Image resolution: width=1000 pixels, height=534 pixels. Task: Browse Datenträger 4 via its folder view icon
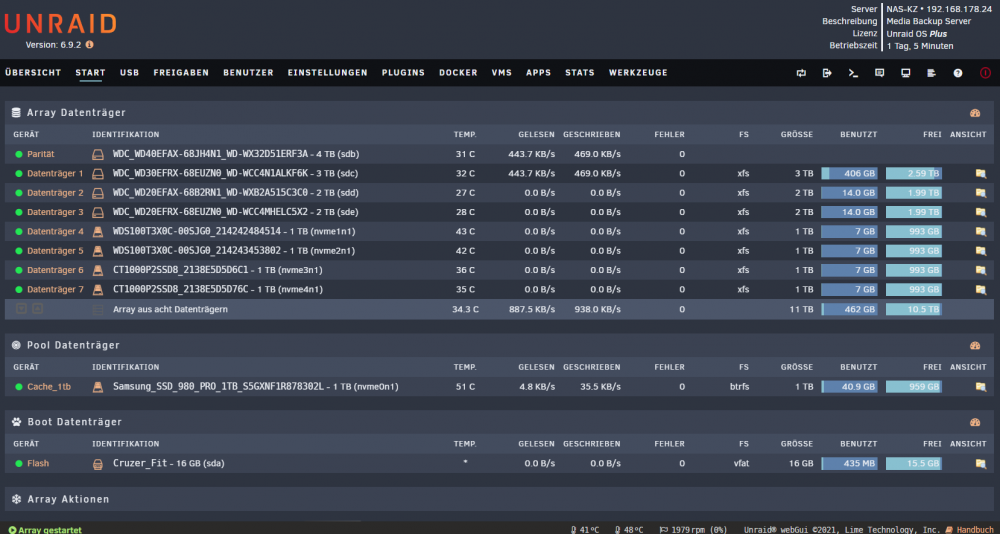click(x=981, y=232)
